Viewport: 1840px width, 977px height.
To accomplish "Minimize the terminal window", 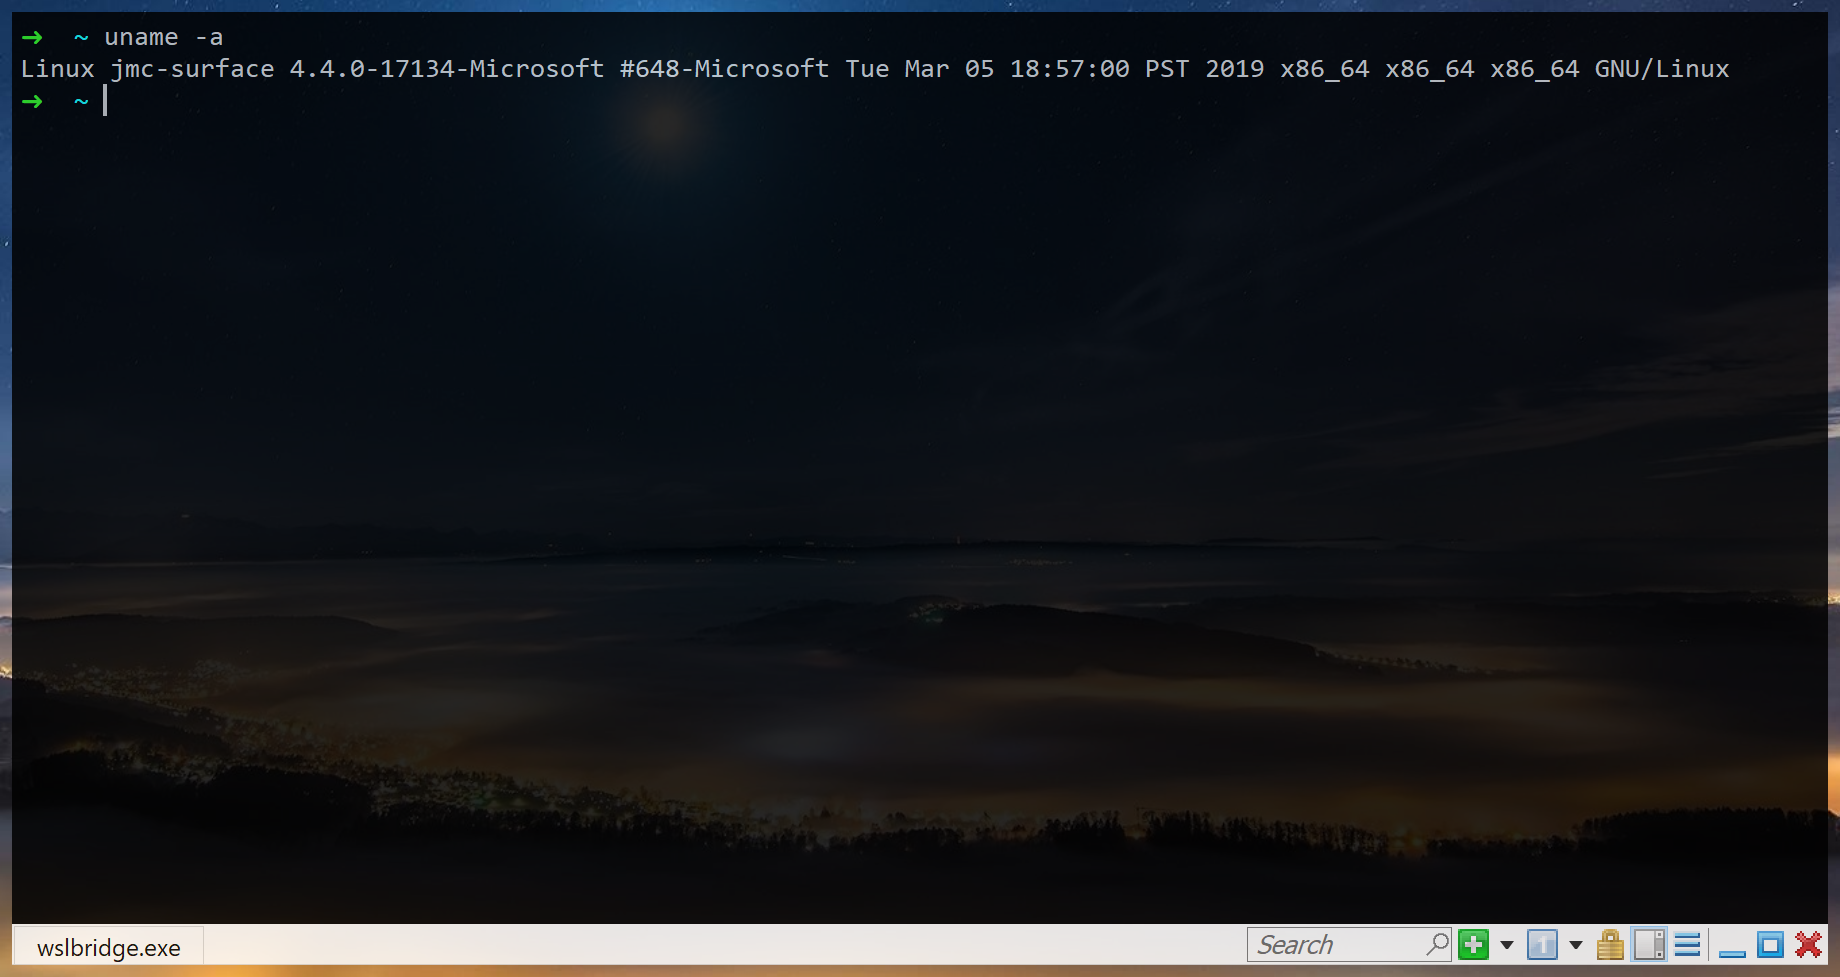I will (x=1732, y=950).
